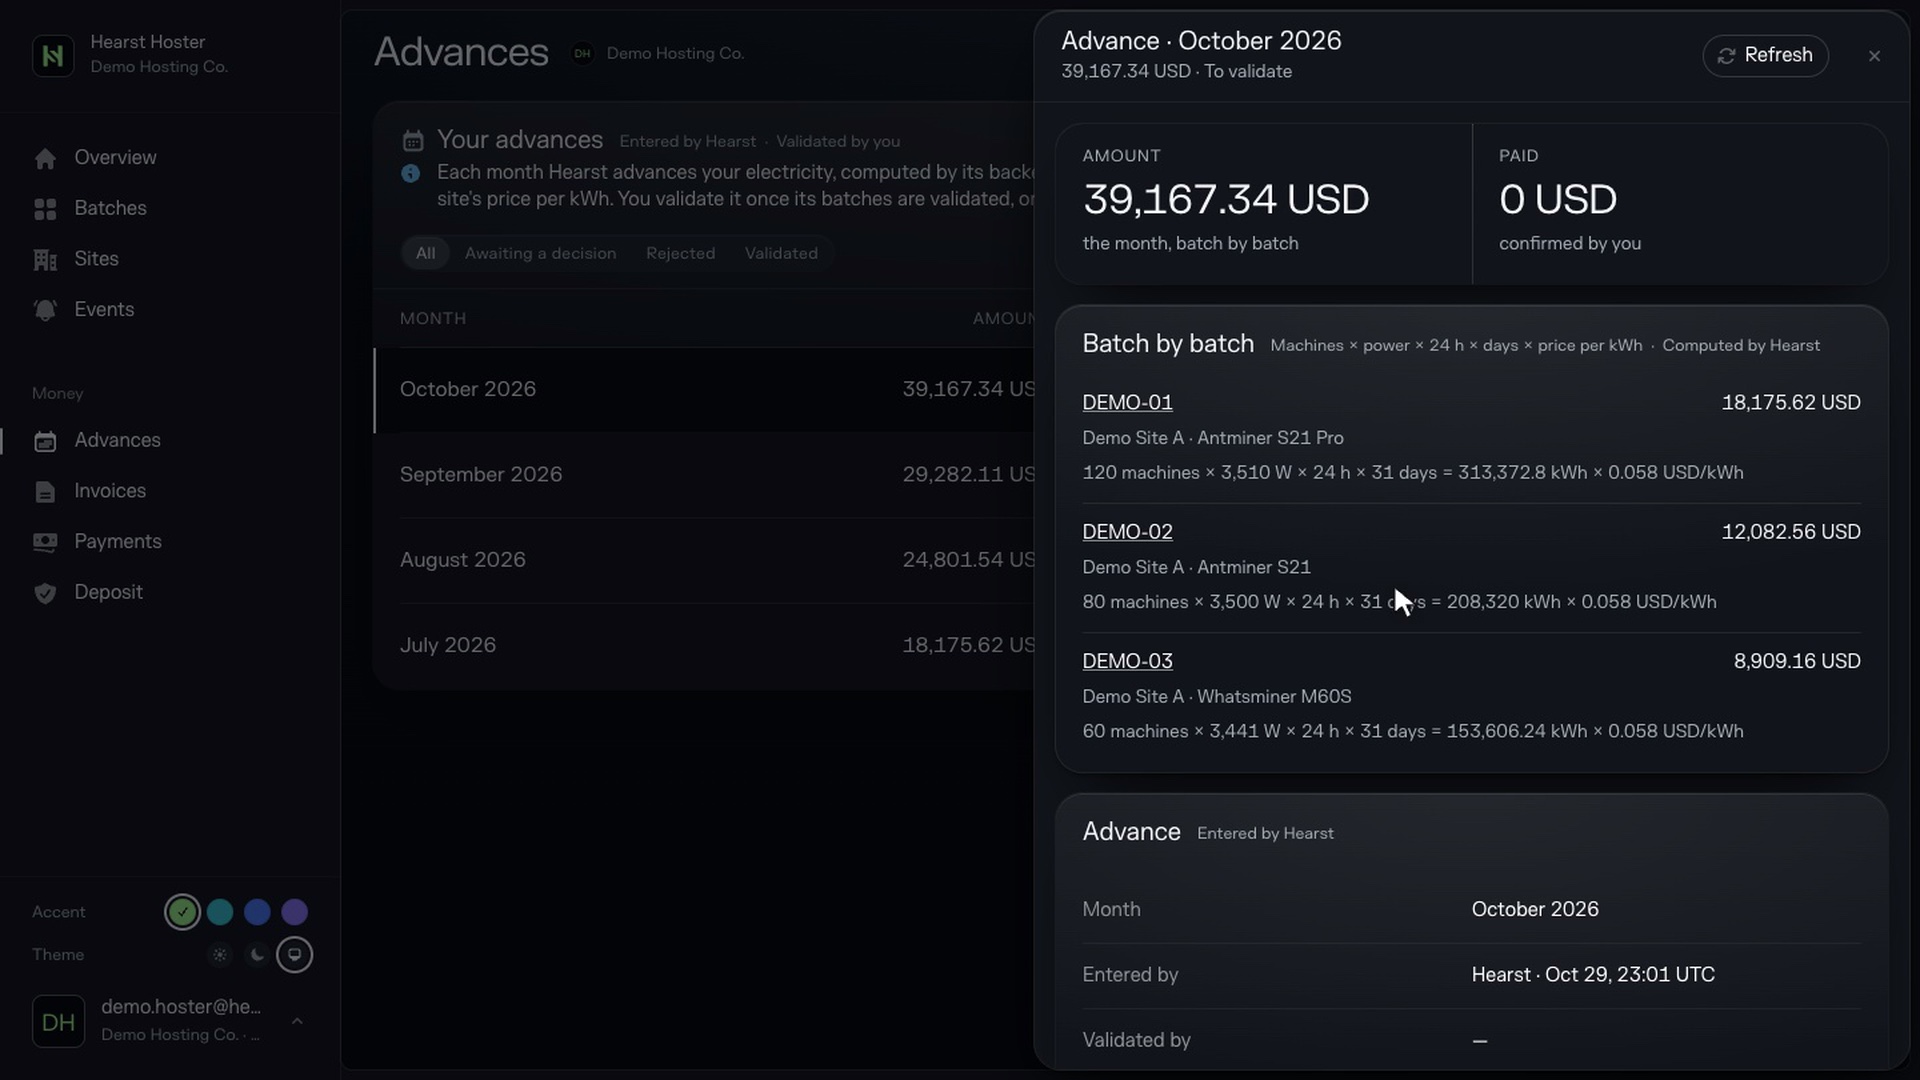
Task: Expand the demo.hoster account menu chevron
Action: [x=297, y=1021]
